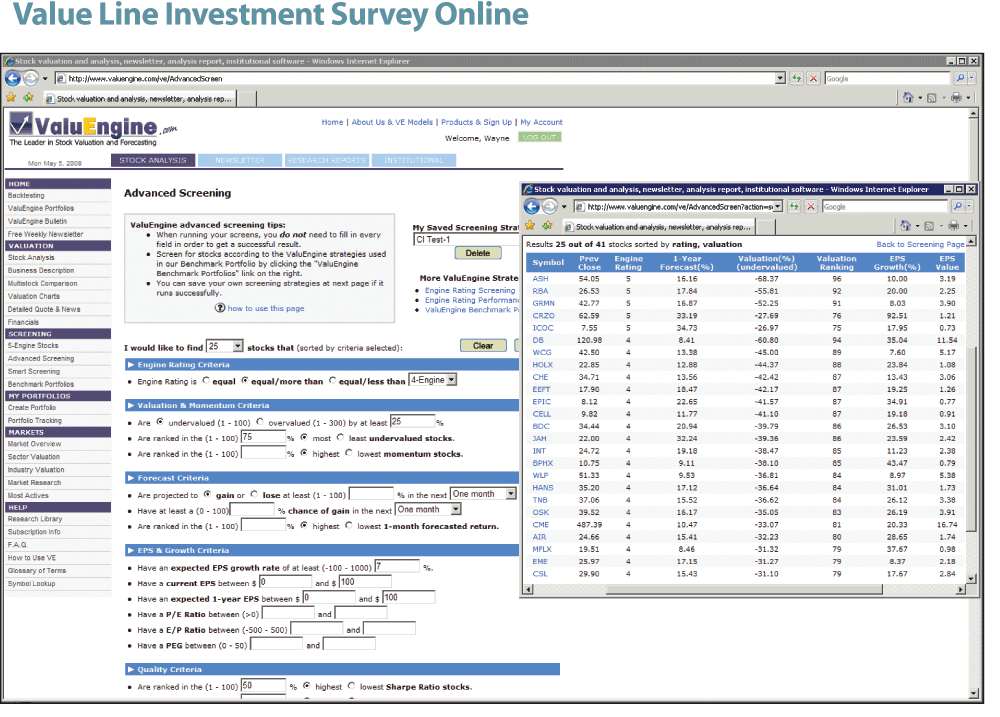Image resolution: width=1000 pixels, height=717 pixels.
Task: Click the search magnifier in the results popup window
Action: click(x=957, y=207)
